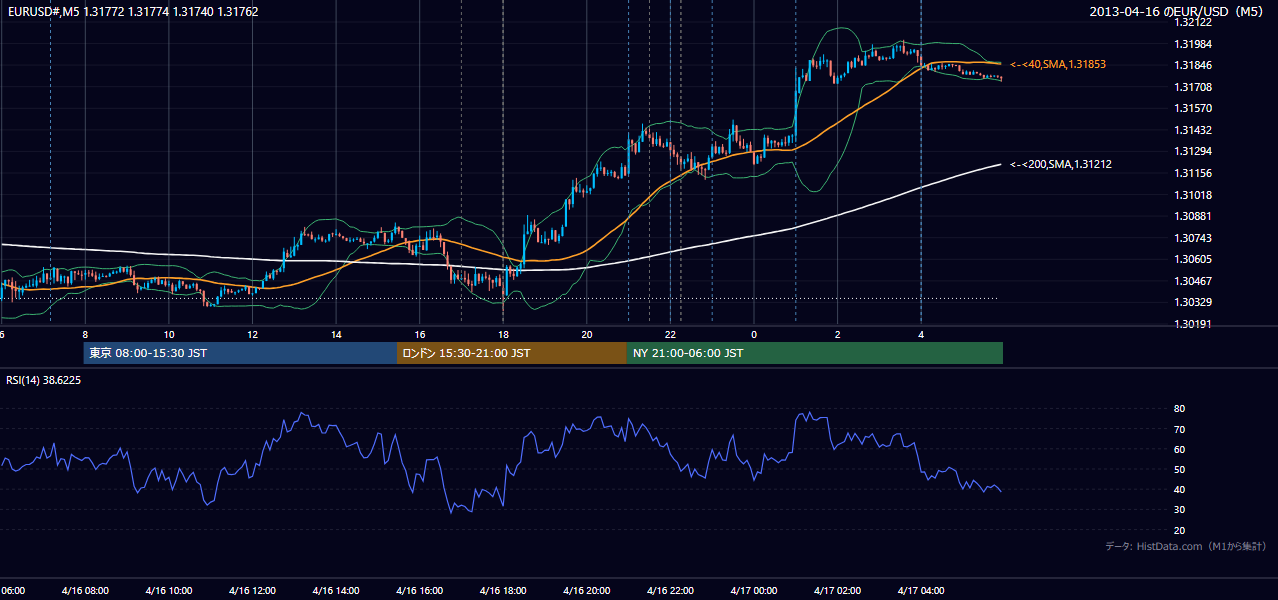Select the Tokyo 08:00-15:30 JST session bar
Viewport: 1278px width, 600px height.
[x=240, y=353]
